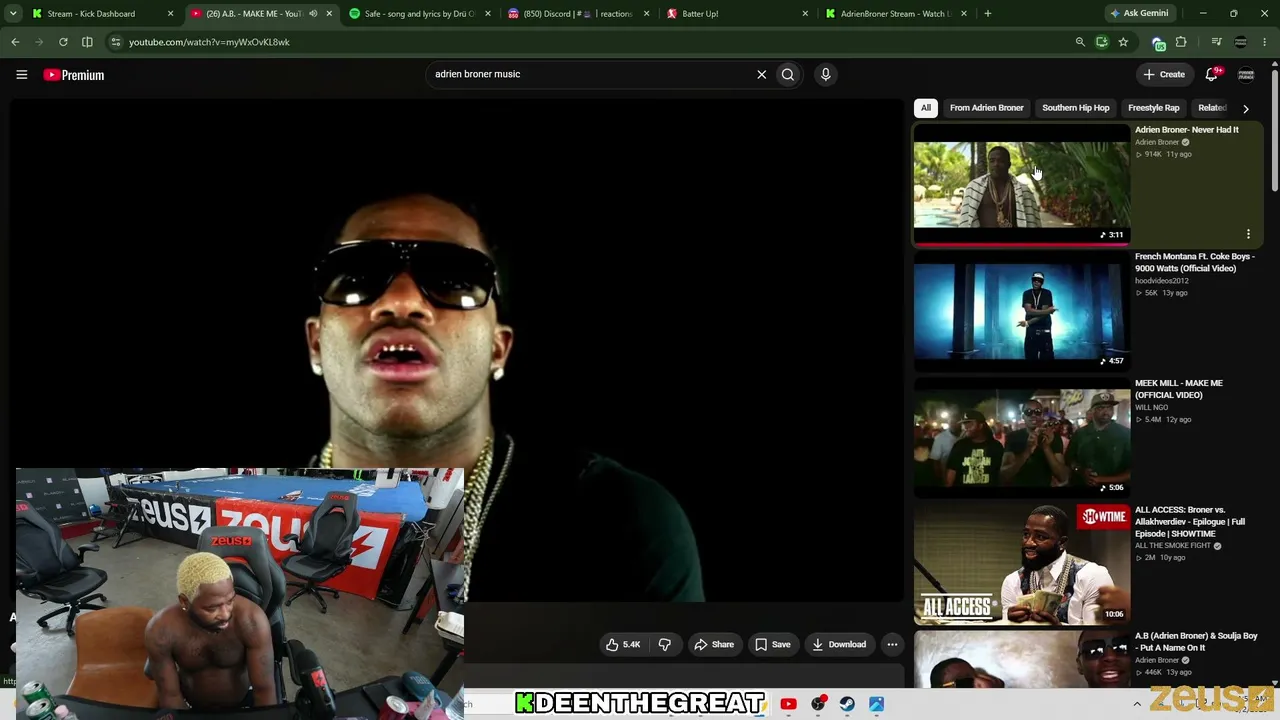1280x720 pixels.
Task: Open the media controls toolbar button
Action: tap(1216, 42)
